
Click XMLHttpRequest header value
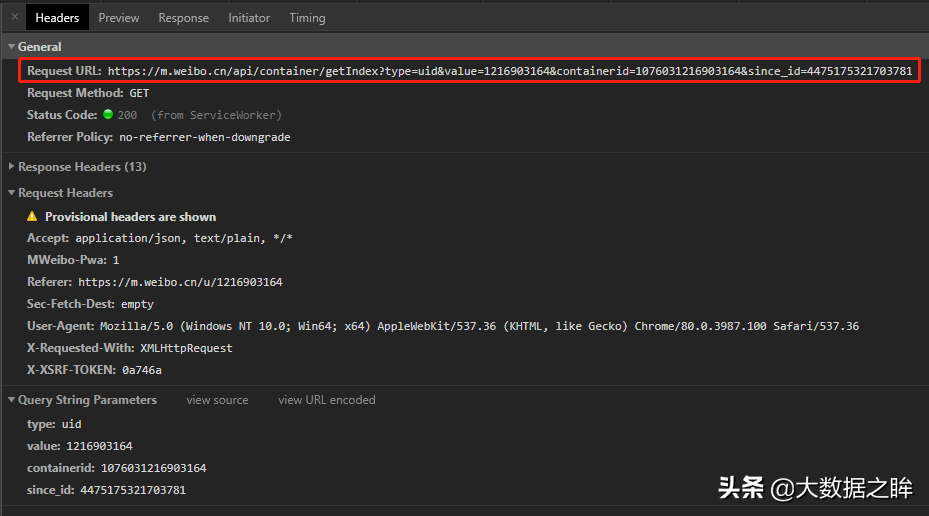point(186,348)
